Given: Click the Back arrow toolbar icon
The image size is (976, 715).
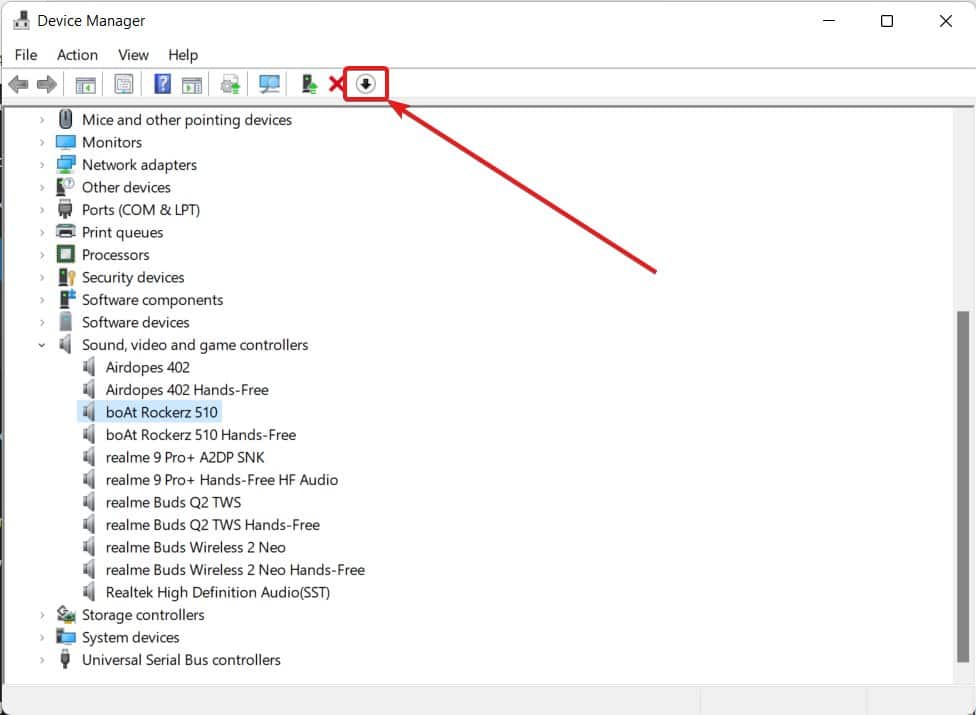Looking at the screenshot, I should click(18, 85).
